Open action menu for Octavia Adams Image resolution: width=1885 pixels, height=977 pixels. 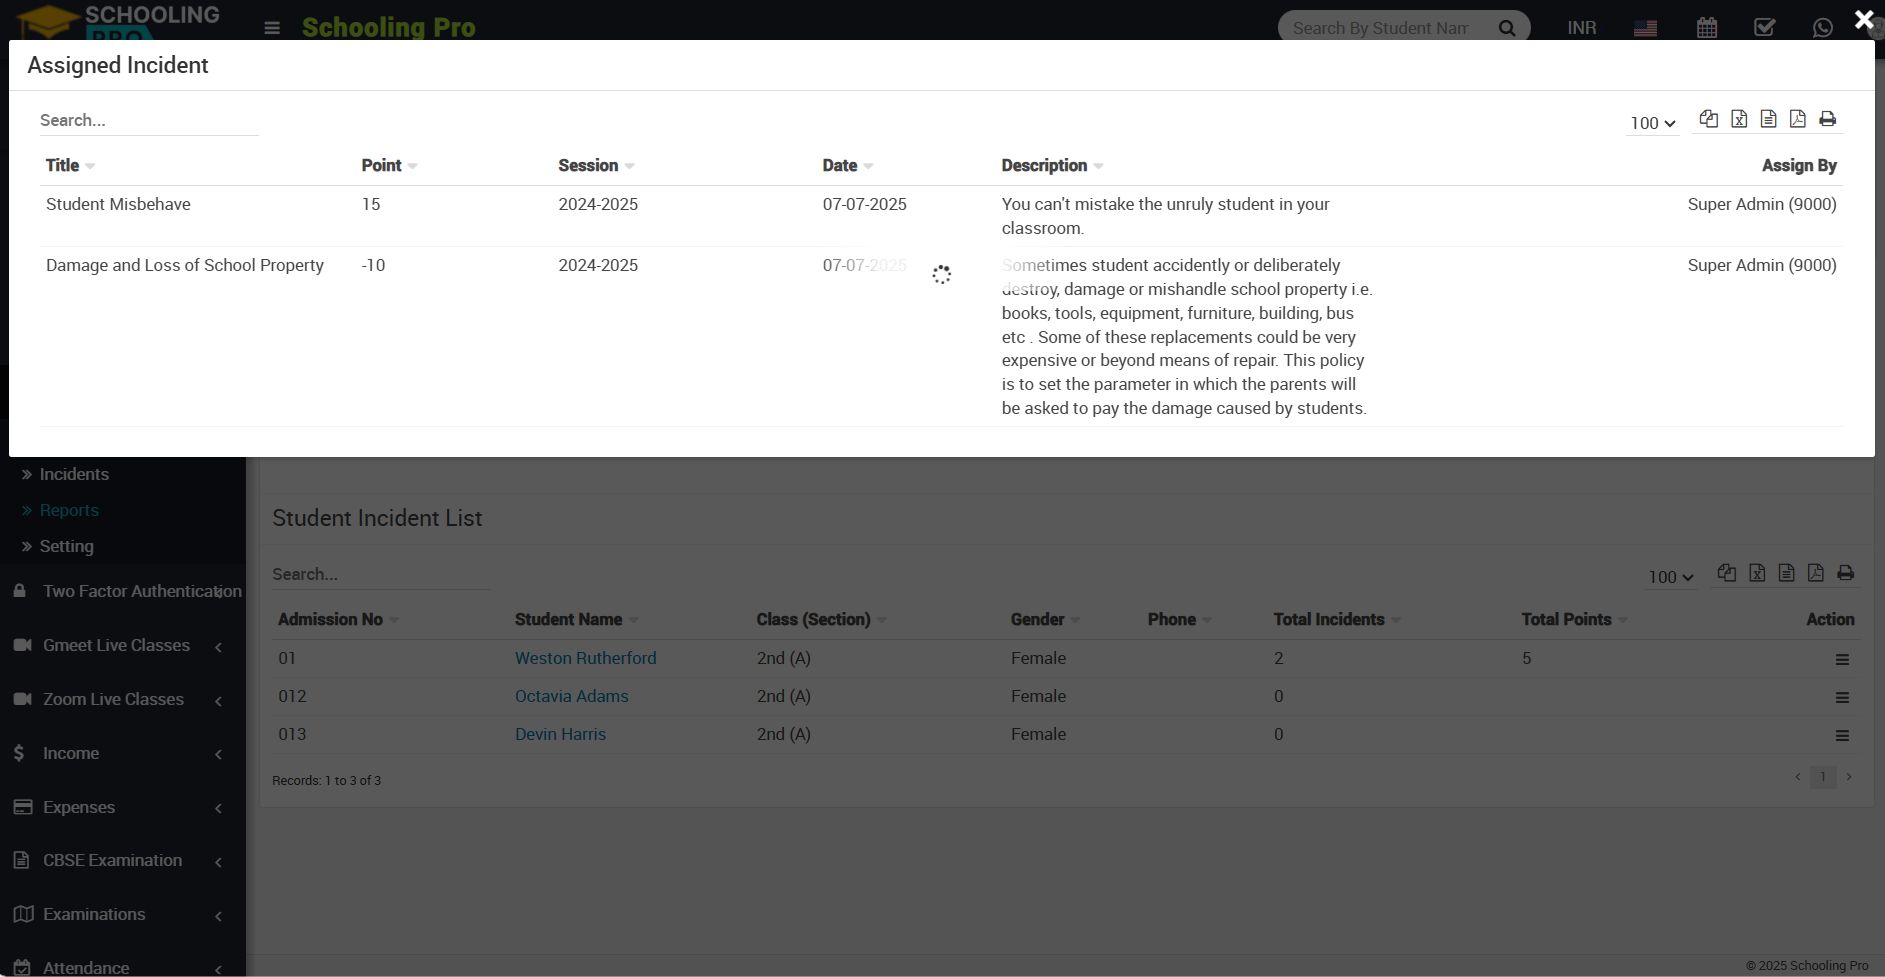point(1842,698)
